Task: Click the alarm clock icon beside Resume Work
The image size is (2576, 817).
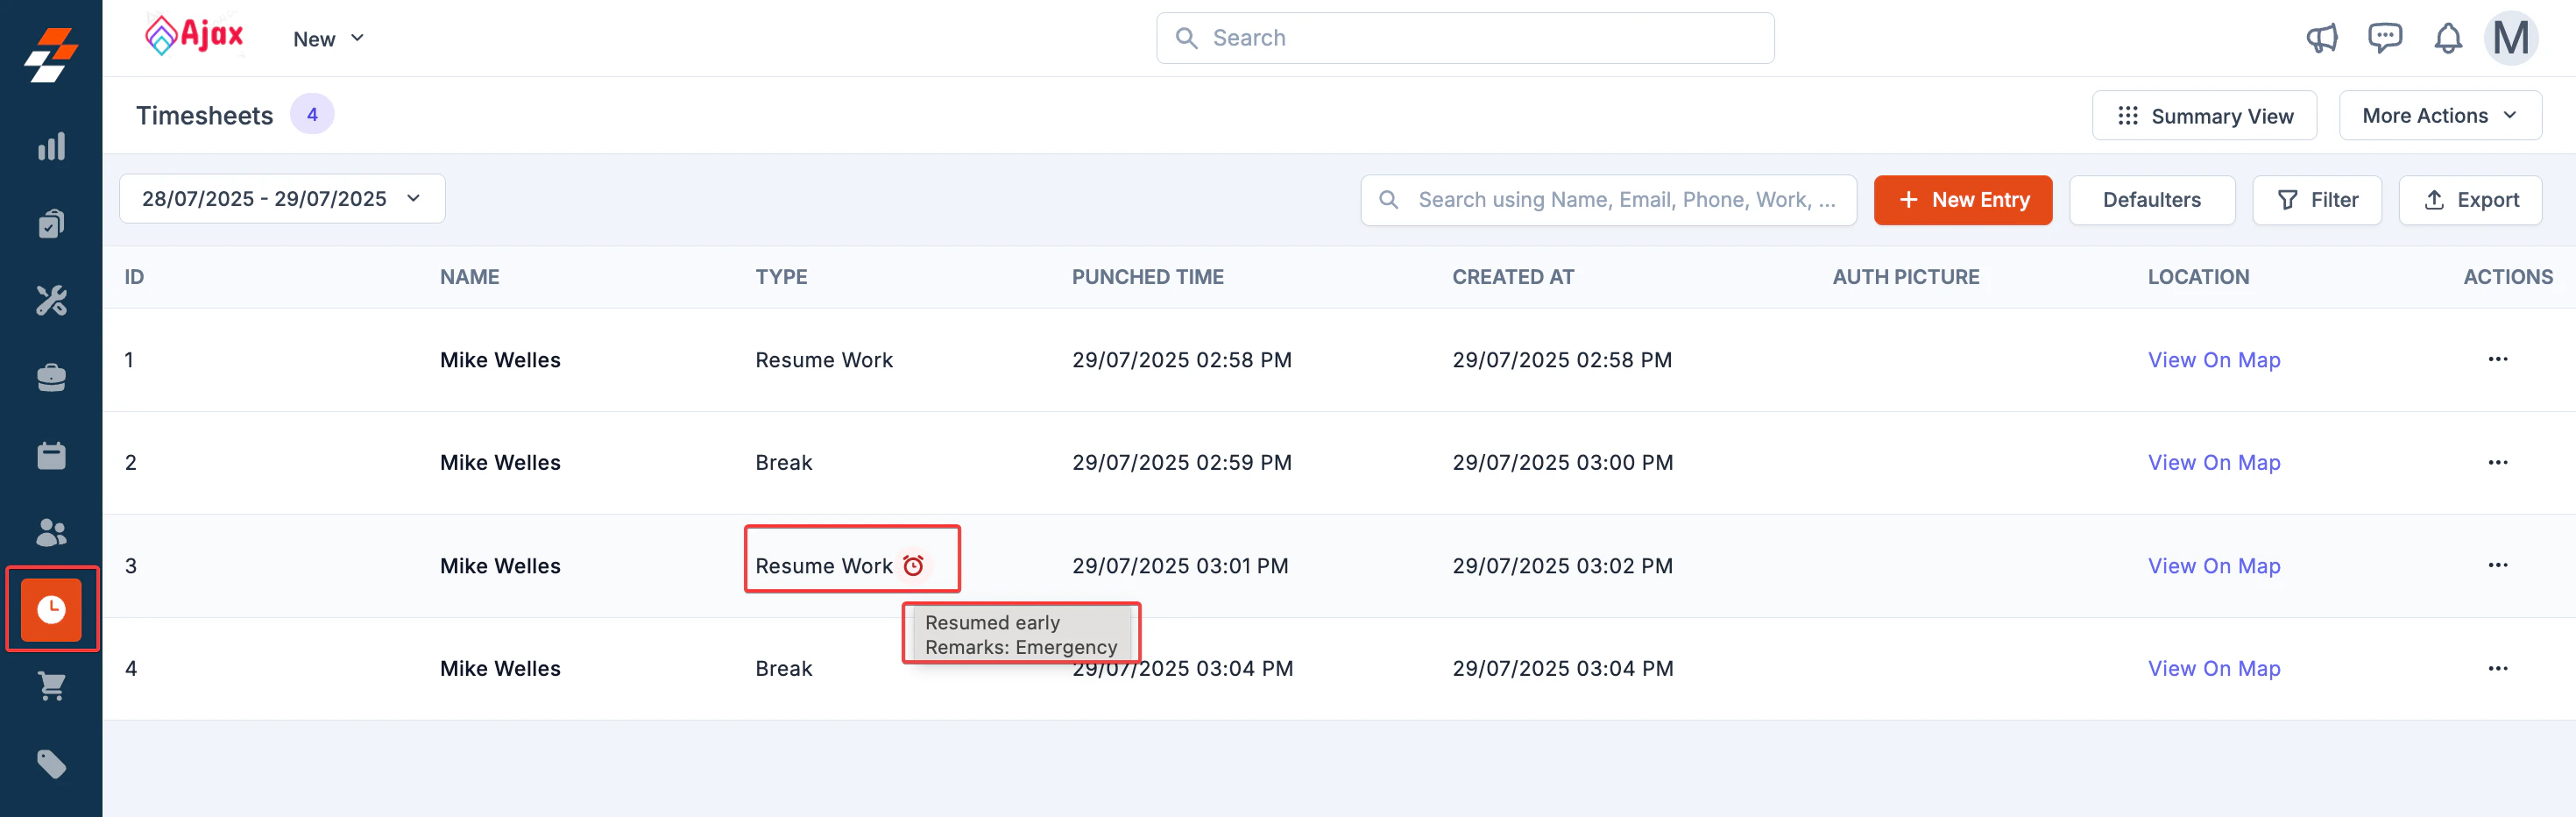Action: 913,566
